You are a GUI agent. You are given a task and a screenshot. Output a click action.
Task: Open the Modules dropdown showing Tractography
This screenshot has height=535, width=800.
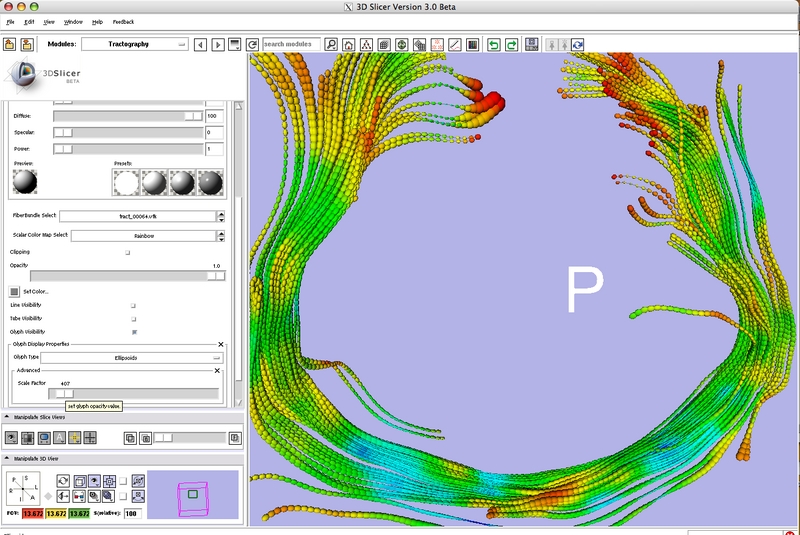click(x=135, y=45)
